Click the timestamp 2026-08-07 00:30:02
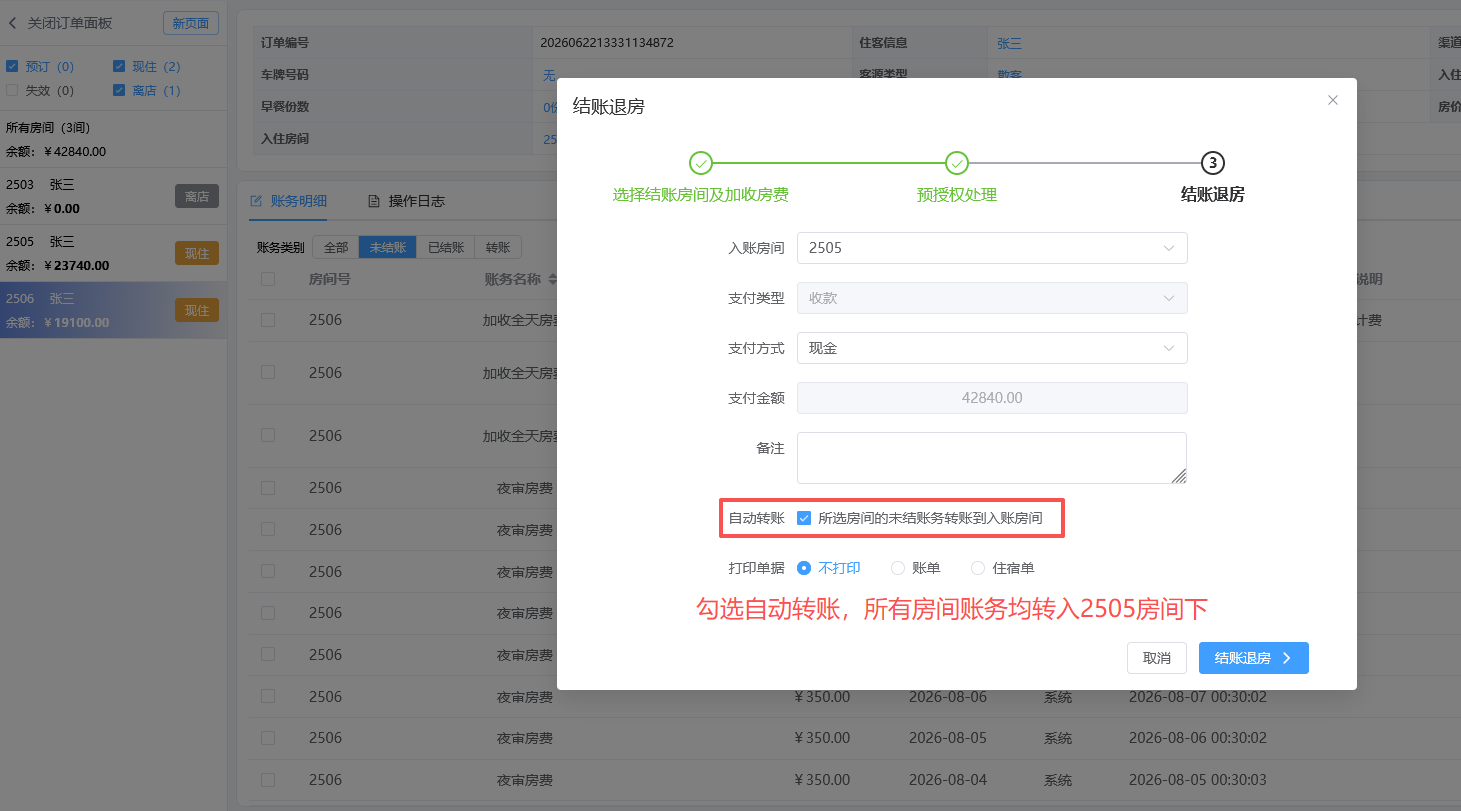This screenshot has width=1461, height=811. coord(1198,696)
